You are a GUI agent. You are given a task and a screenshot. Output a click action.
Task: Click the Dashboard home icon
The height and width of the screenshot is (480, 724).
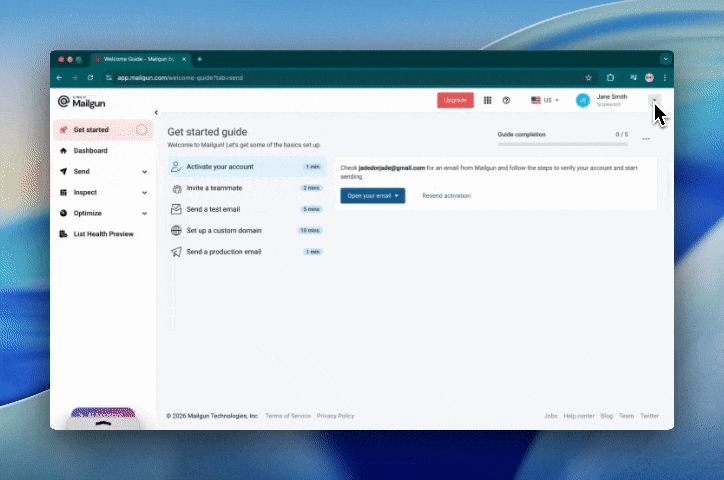(64, 150)
